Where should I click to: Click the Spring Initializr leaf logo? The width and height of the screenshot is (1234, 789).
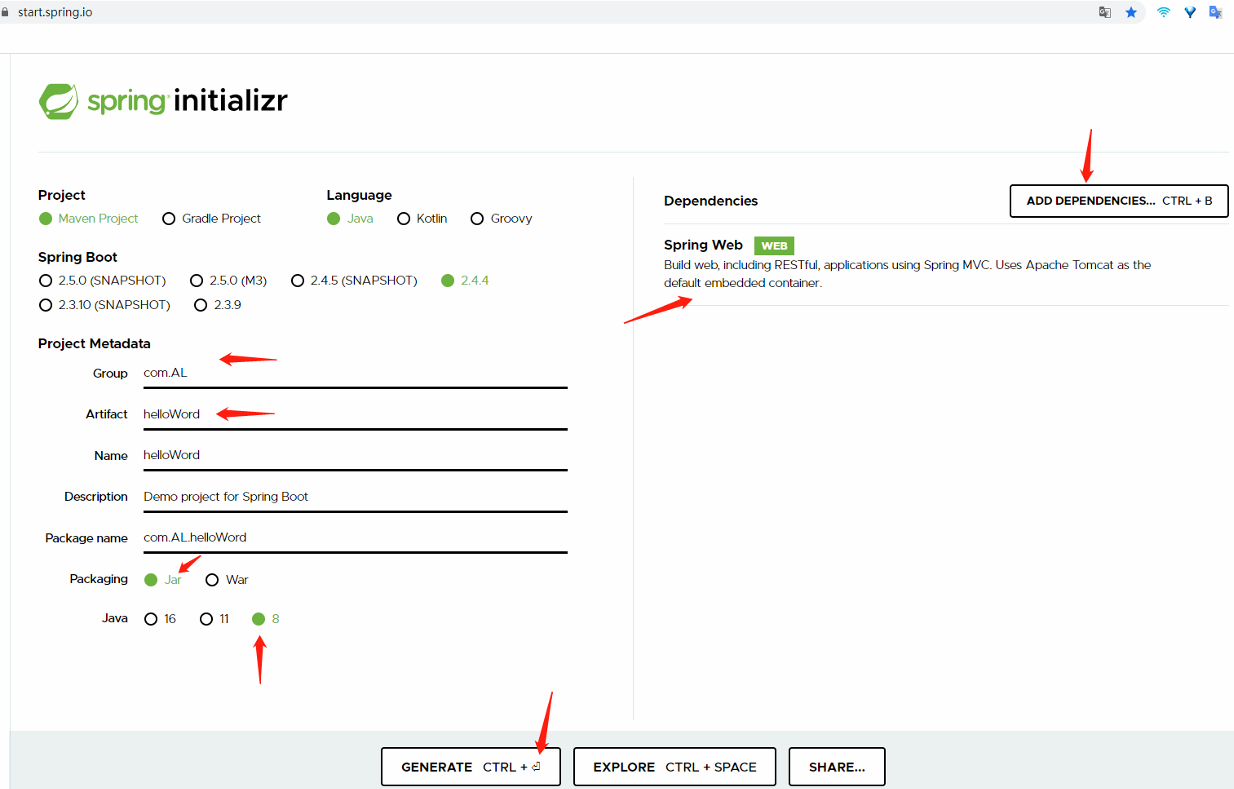(58, 101)
